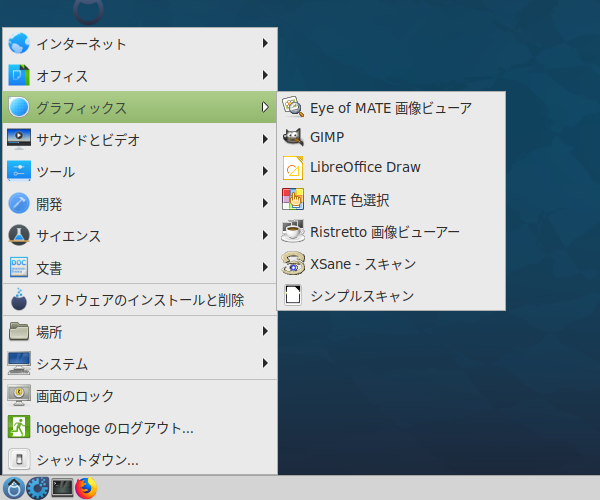Click the blue sphere icon beside グラフィックス
Image resolution: width=600 pixels, height=500 pixels.
click(19, 107)
